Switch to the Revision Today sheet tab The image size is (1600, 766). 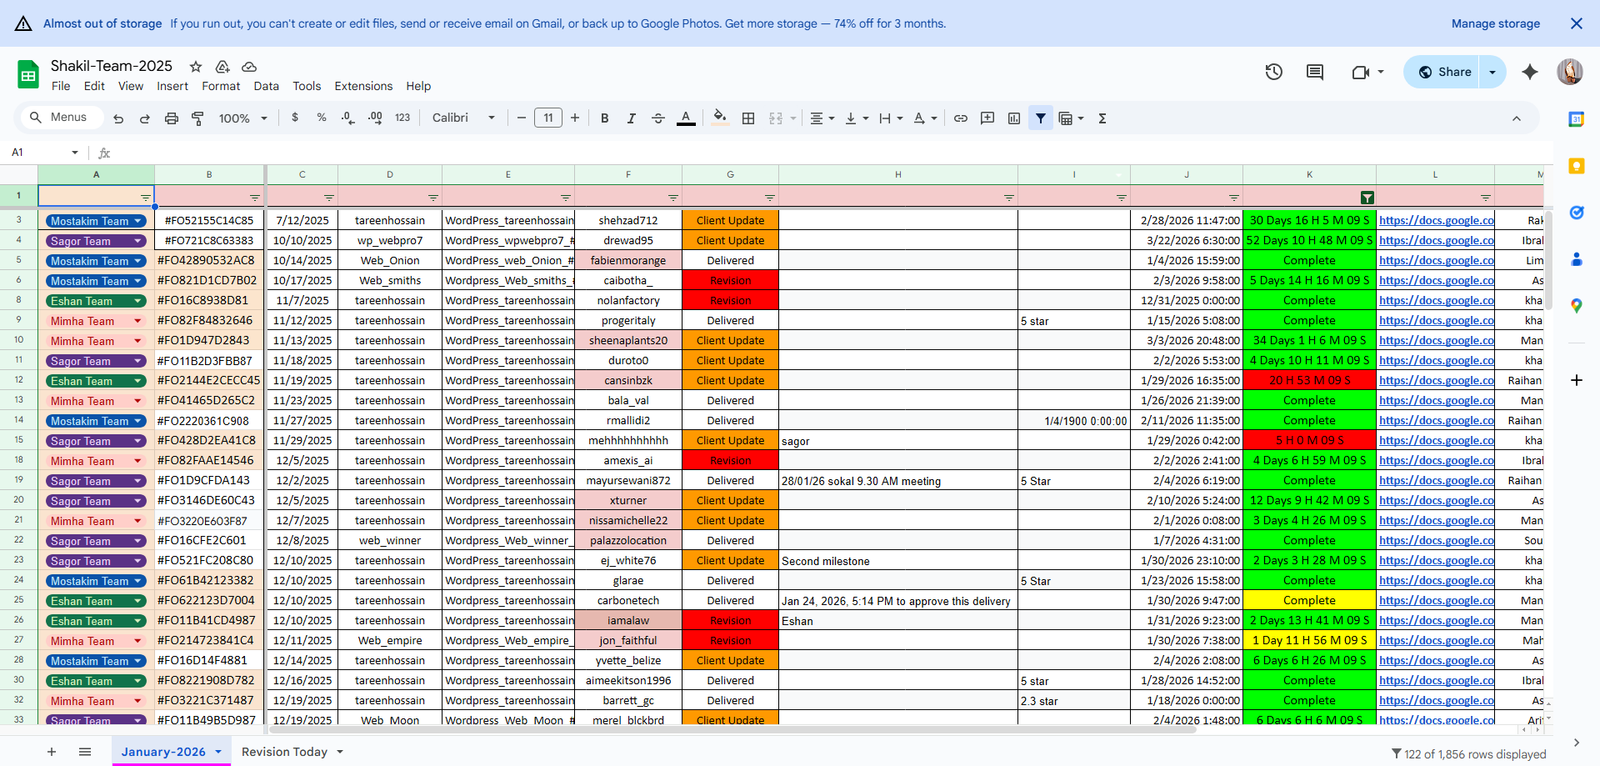(x=284, y=752)
